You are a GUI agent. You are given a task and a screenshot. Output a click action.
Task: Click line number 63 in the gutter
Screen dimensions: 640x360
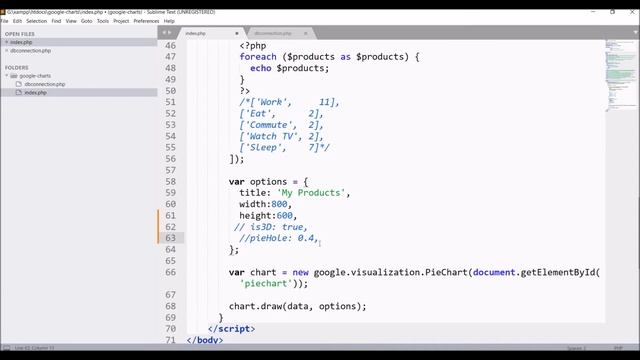click(x=170, y=238)
